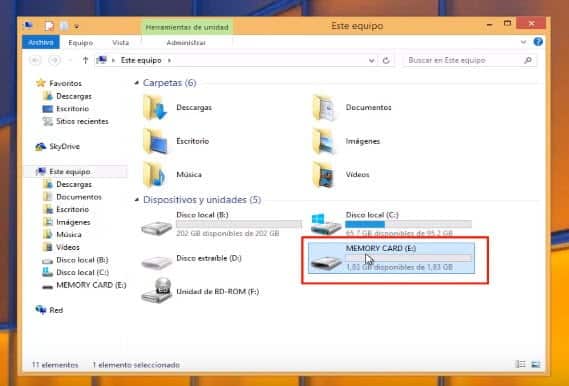Open the Escritorio folder icon
569x386 pixels.
pyautogui.click(x=155, y=141)
